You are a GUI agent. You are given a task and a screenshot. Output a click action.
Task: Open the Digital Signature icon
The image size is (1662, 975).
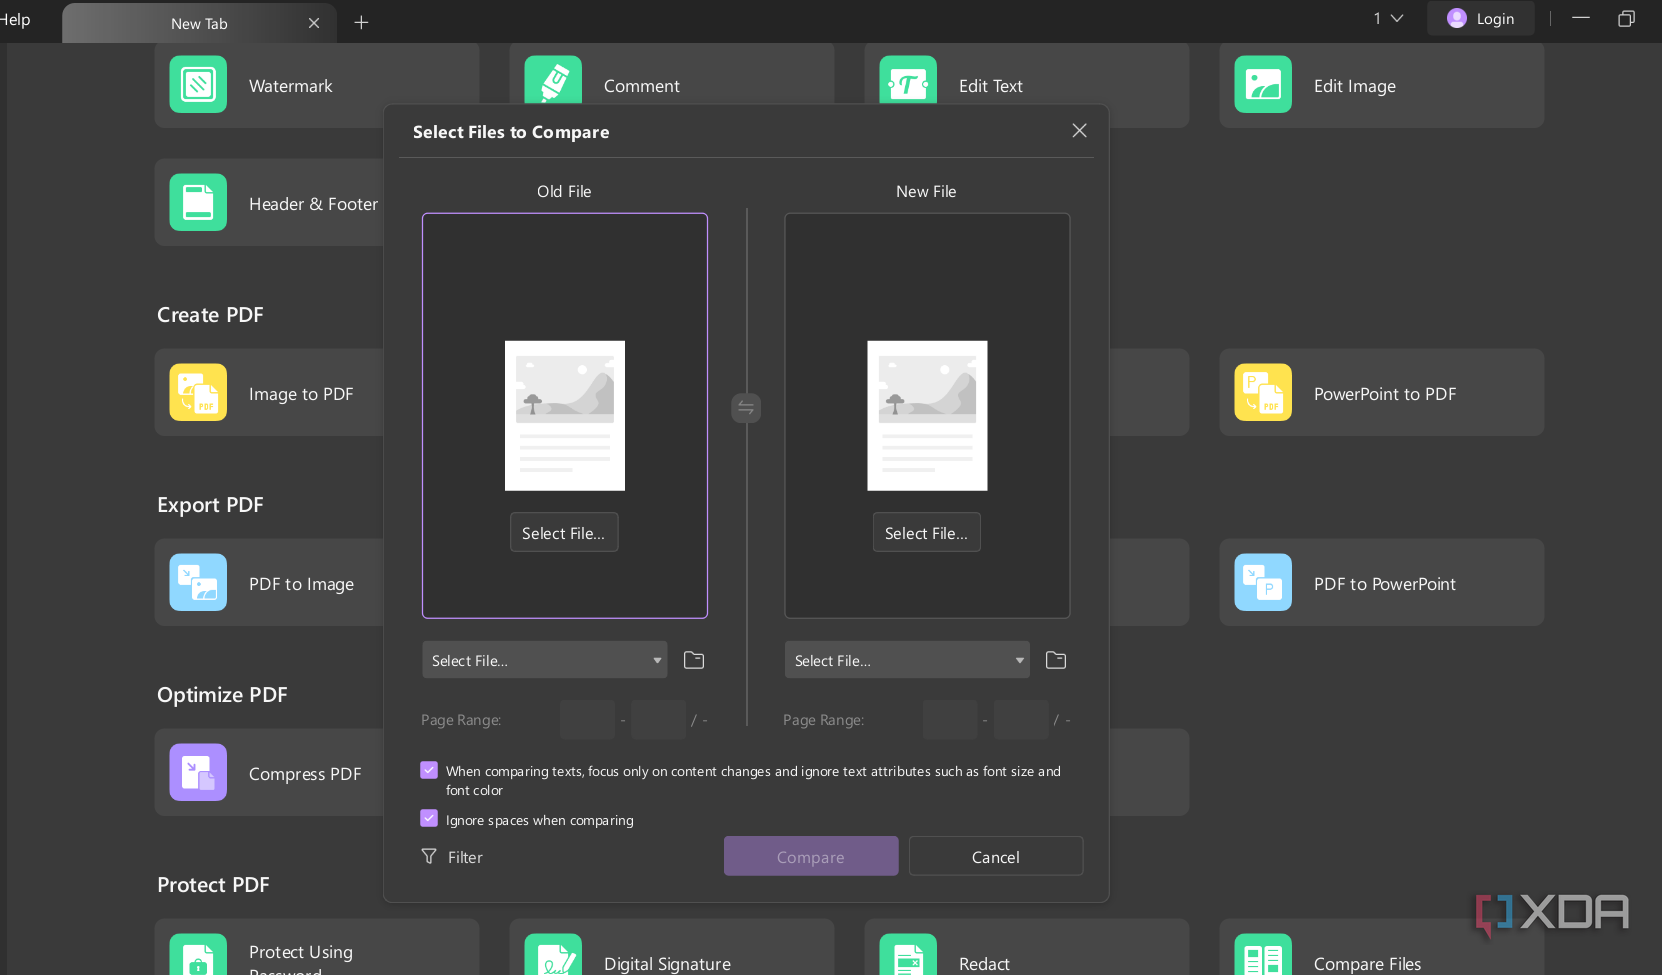tap(553, 955)
